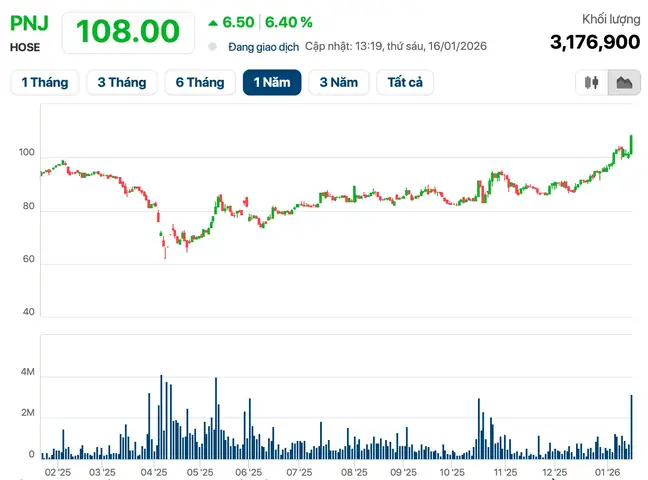The height and width of the screenshot is (480, 648).
Task: Switch to area chart view icon
Action: tap(624, 82)
